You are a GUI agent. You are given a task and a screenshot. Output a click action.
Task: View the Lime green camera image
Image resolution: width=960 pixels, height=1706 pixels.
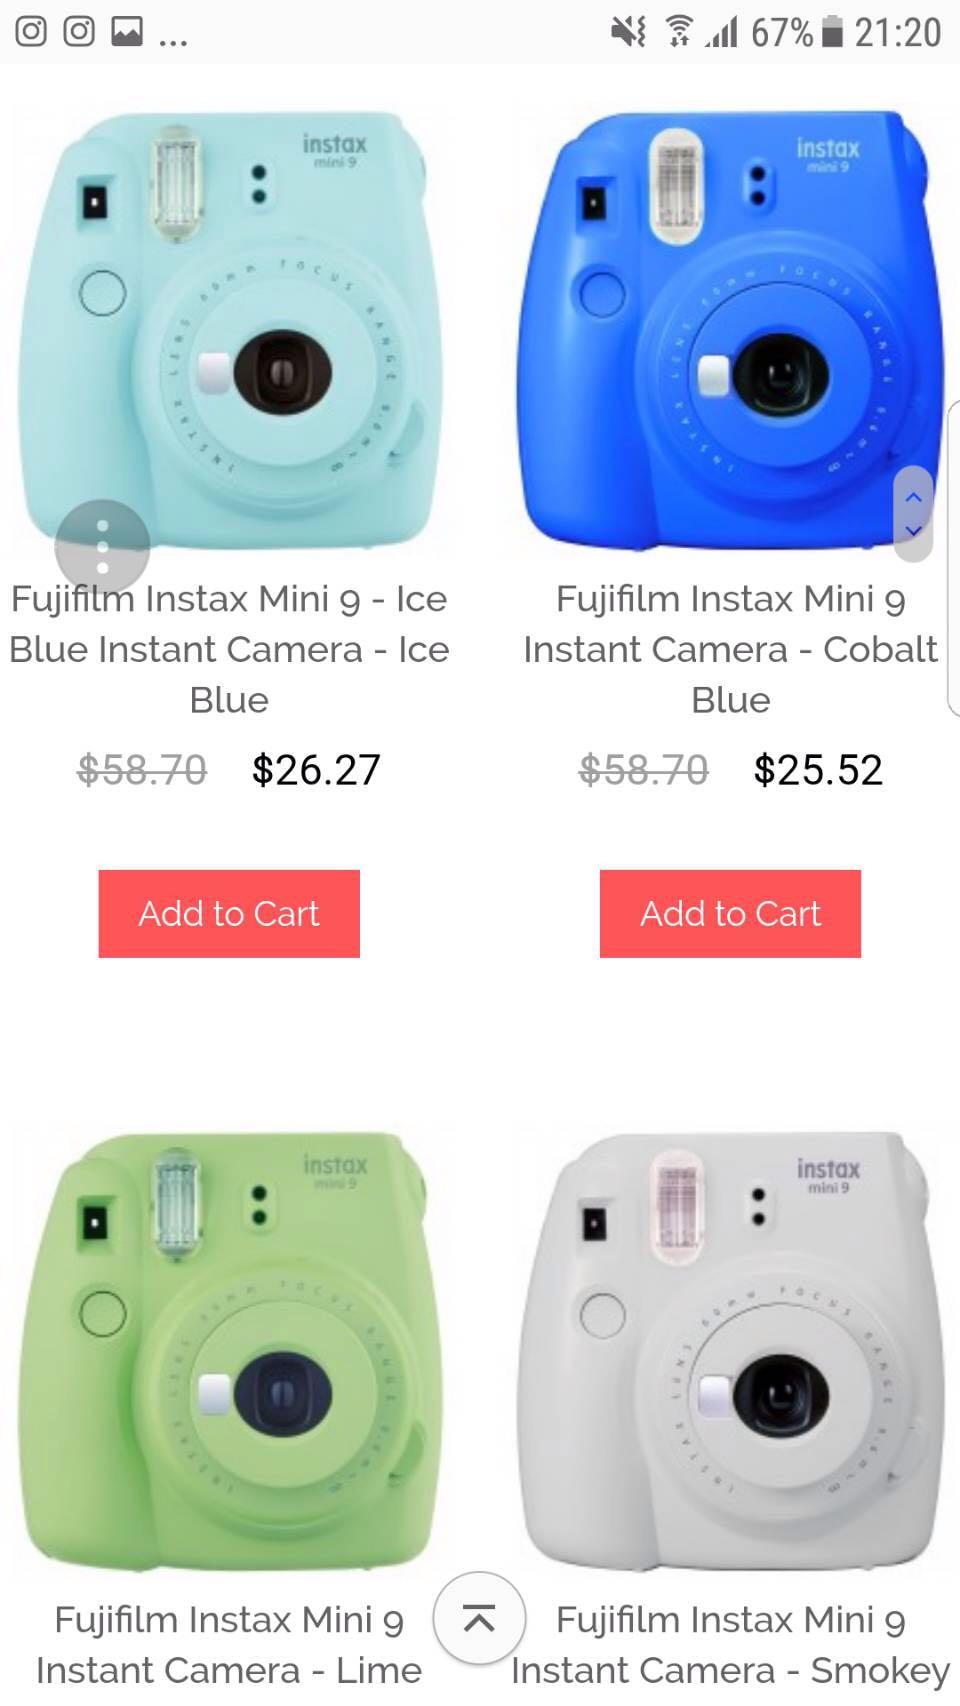point(229,1352)
